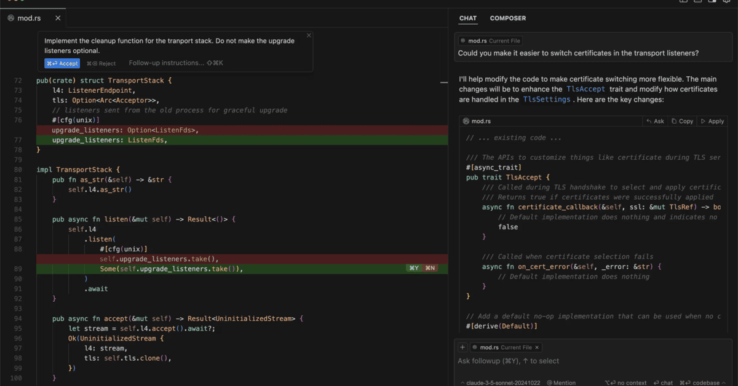Click '#[derive(Default)]' in chat code
Viewport: 738px width, 386px height.
(501, 326)
